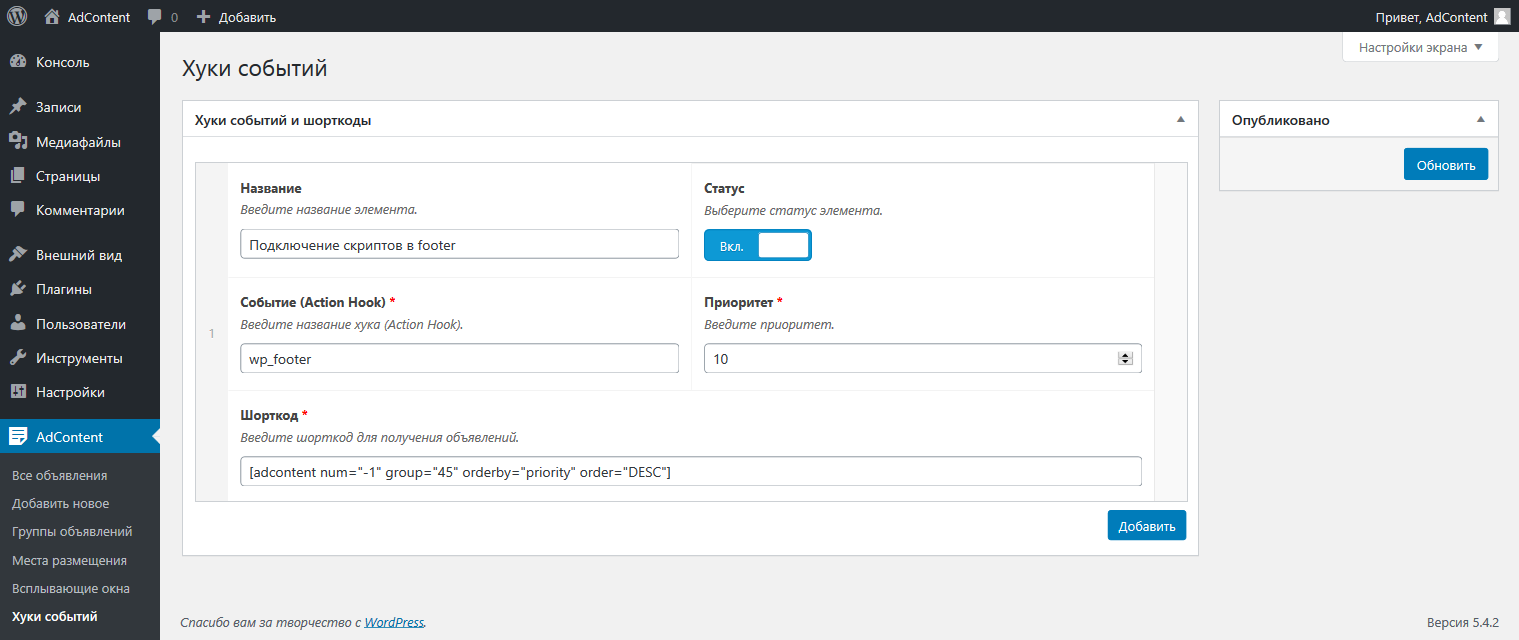The height and width of the screenshot is (640, 1519).
Task: Collapse the Хуки событий и шорткоды panel
Action: click(1180, 120)
